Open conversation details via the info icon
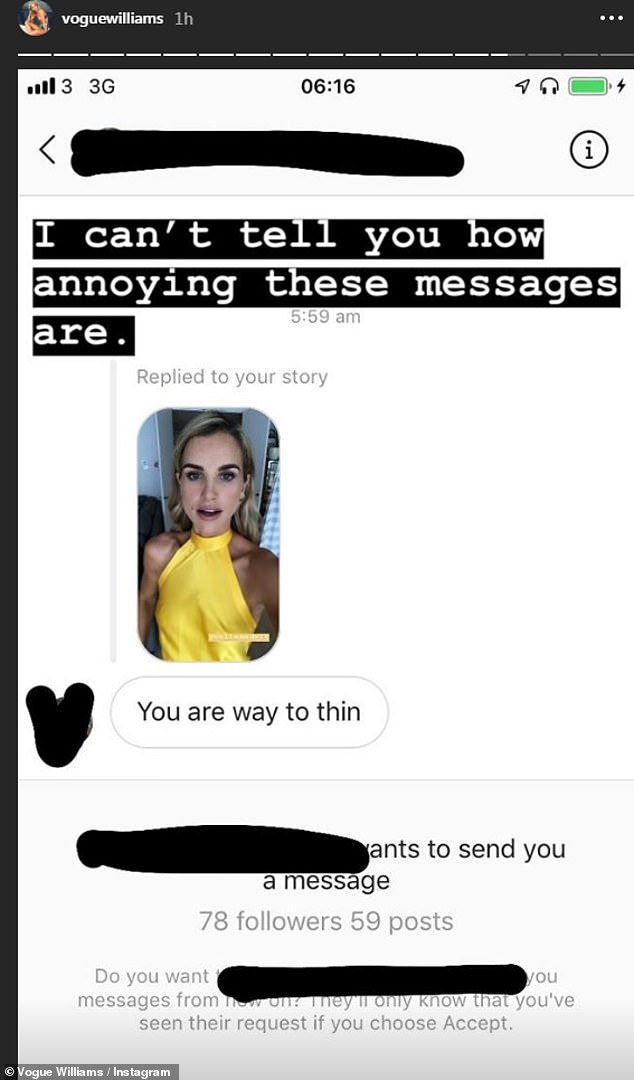 pos(589,149)
